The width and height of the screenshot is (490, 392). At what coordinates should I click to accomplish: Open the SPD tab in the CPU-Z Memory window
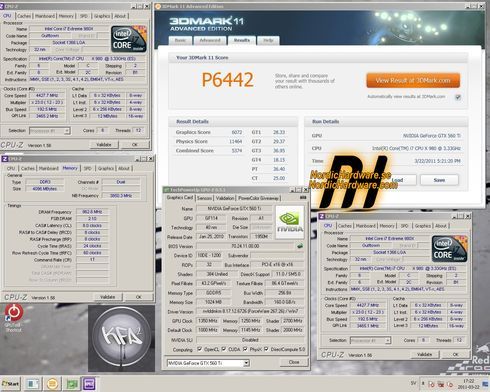coord(88,168)
